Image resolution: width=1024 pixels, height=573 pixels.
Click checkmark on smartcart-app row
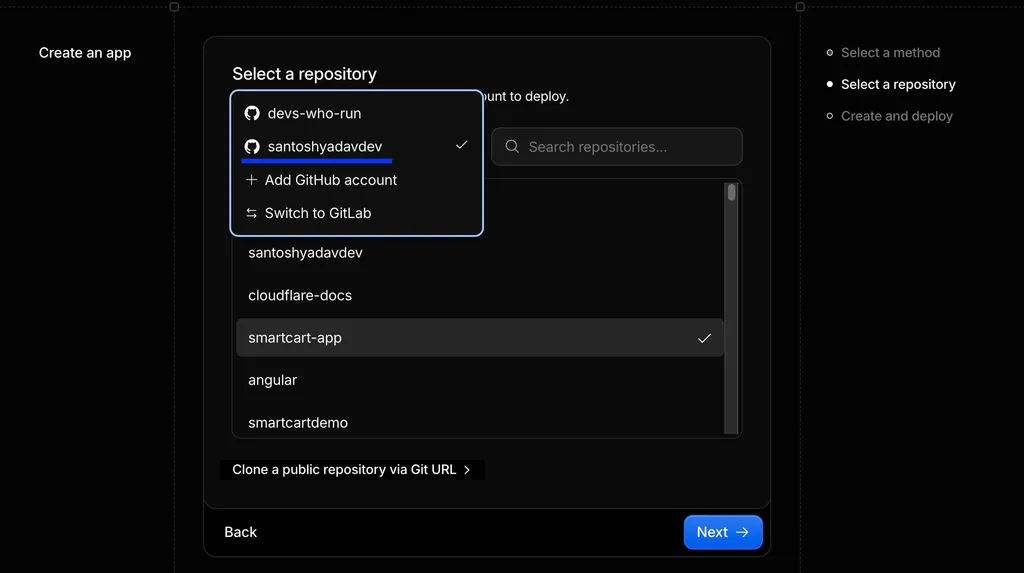704,338
